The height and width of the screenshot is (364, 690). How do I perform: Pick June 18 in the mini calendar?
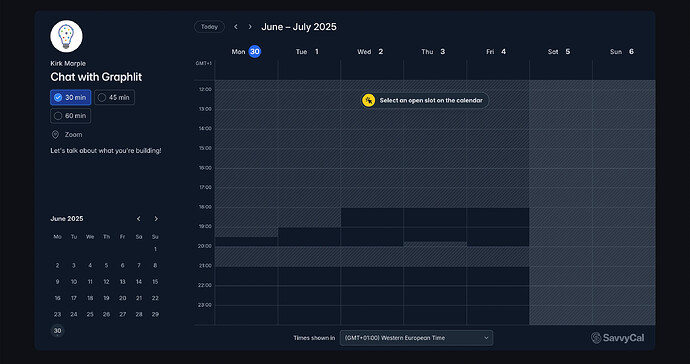[90, 298]
